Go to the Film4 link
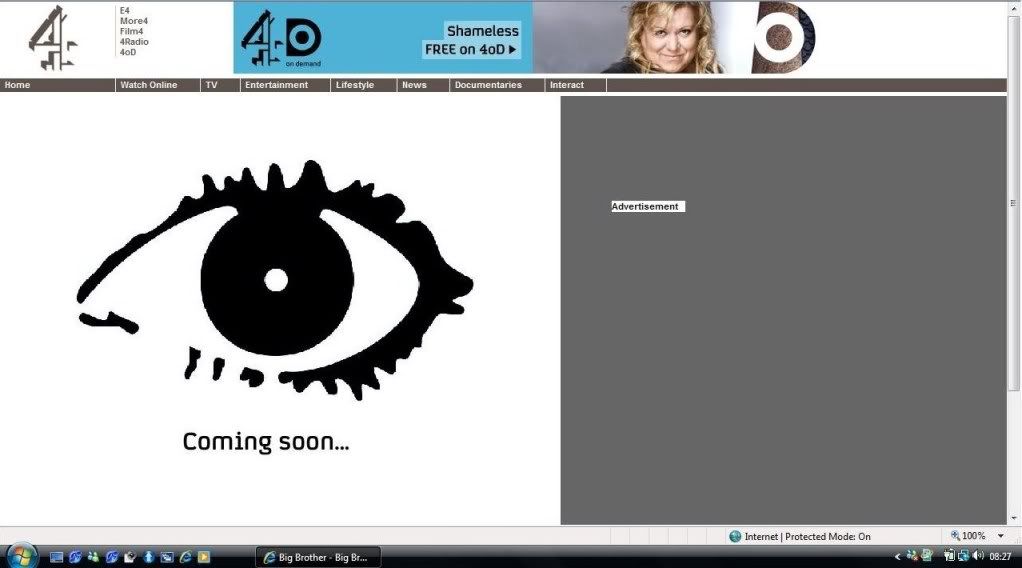 [x=131, y=31]
